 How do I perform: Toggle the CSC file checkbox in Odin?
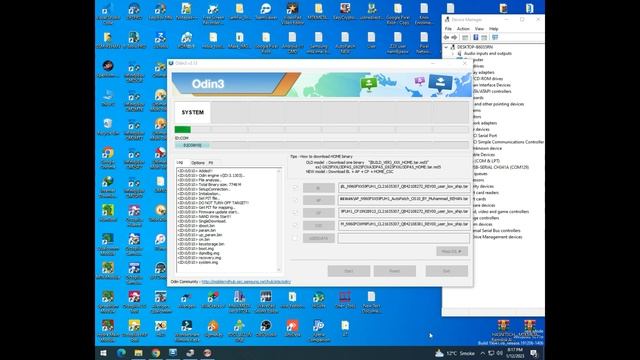(x=295, y=226)
